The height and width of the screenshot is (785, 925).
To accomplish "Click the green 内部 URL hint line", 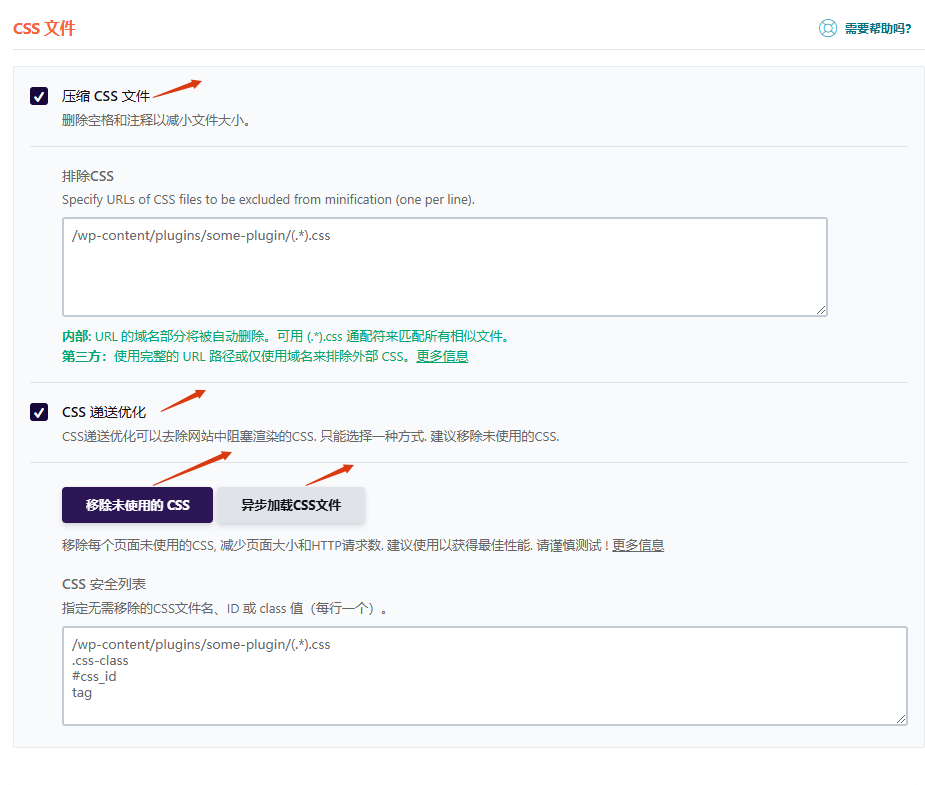I will pyautogui.click(x=286, y=336).
